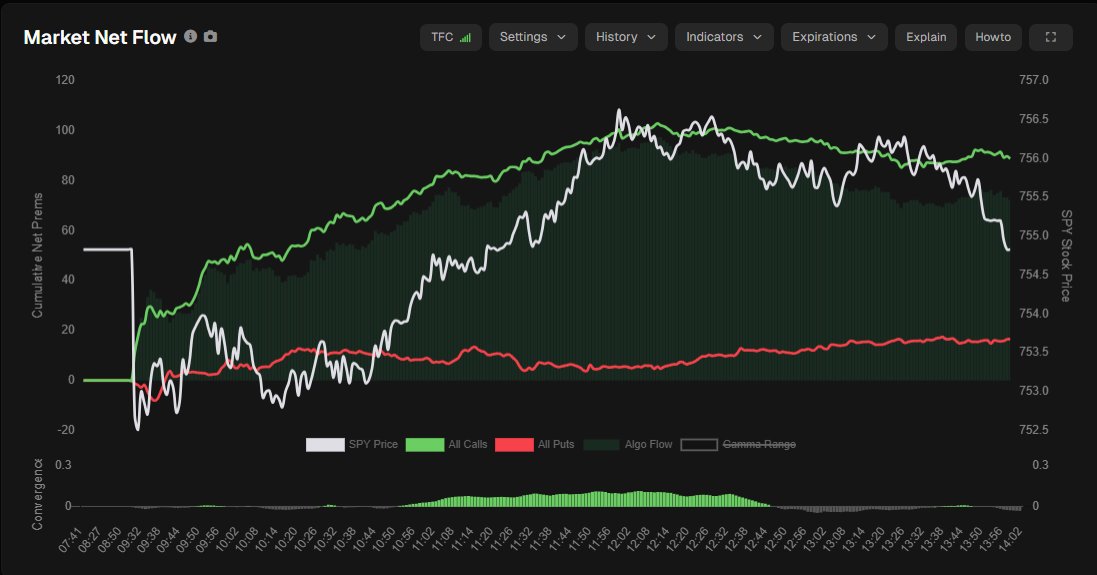Click the Convergence axis title

[x=38, y=494]
